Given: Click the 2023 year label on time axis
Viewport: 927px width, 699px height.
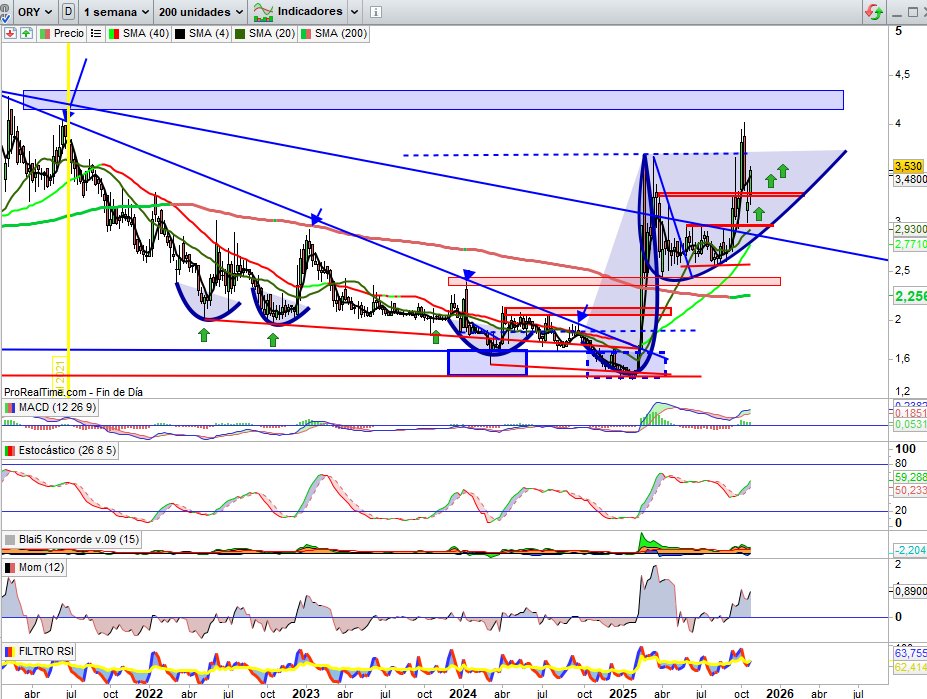Looking at the screenshot, I should coord(306,693).
